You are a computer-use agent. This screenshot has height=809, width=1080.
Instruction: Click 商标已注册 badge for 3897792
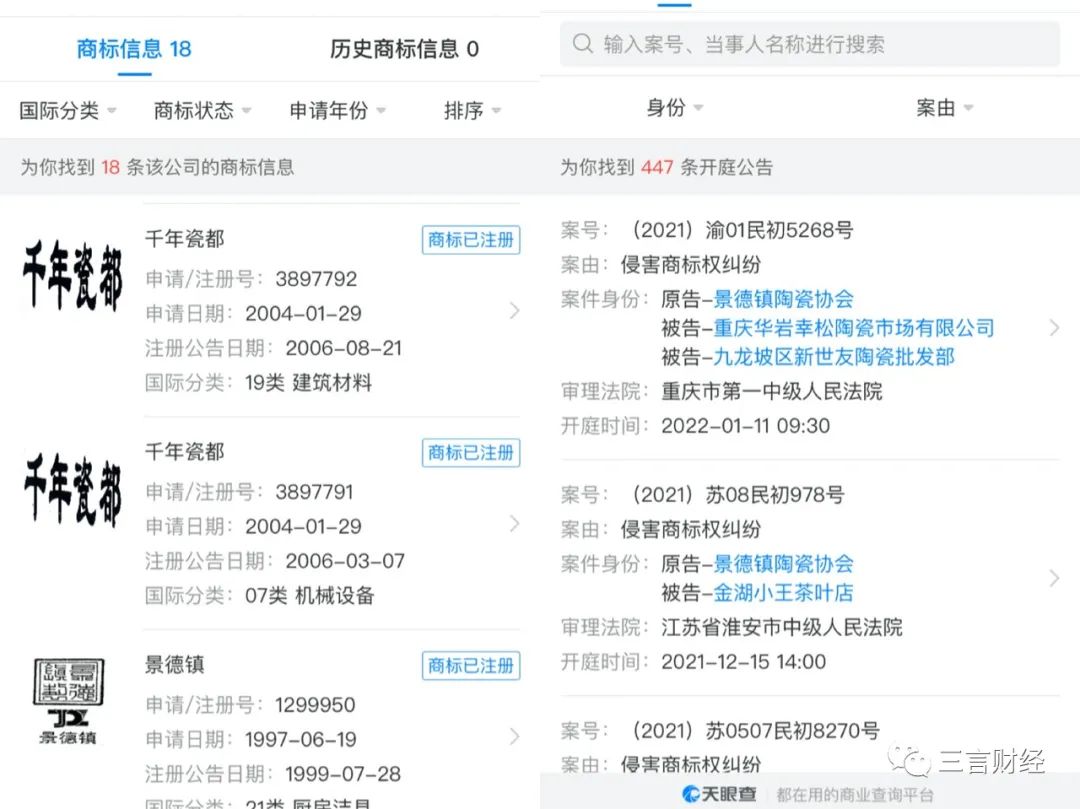tap(471, 240)
